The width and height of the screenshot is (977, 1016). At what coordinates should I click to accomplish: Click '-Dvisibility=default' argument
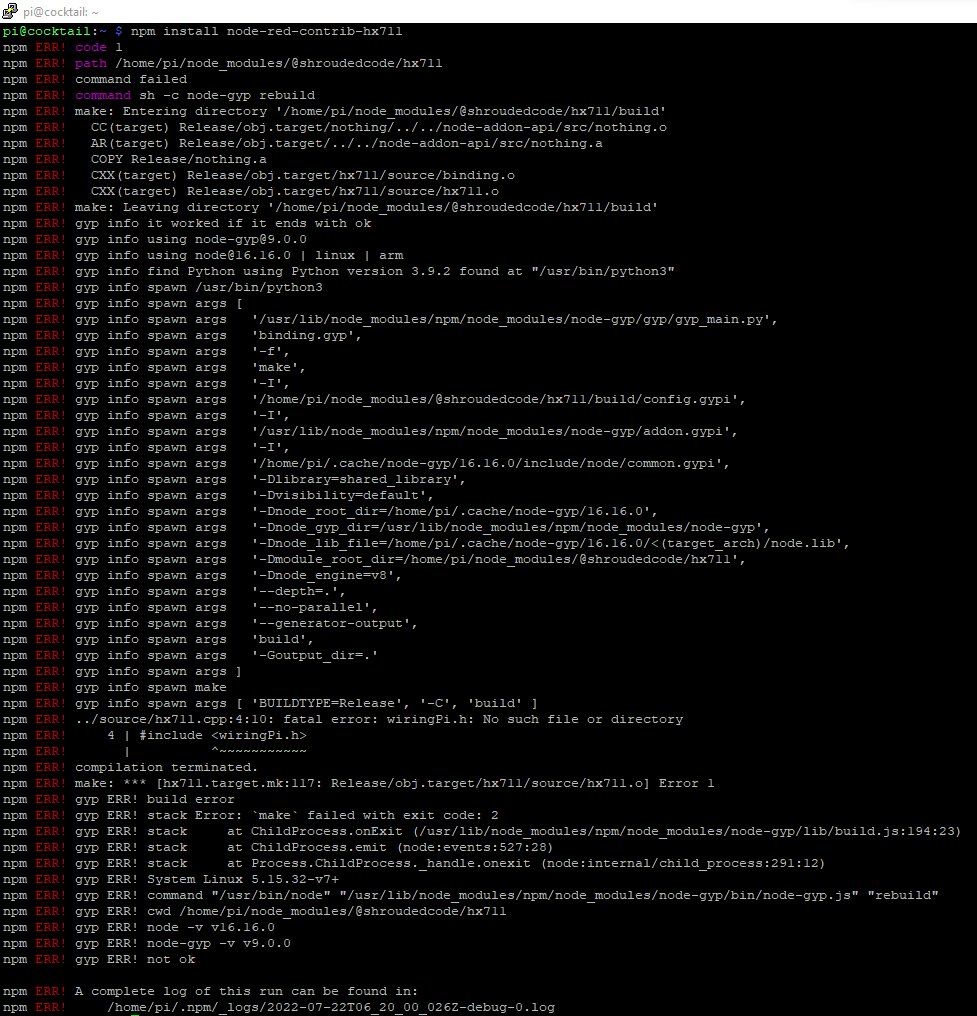343,495
